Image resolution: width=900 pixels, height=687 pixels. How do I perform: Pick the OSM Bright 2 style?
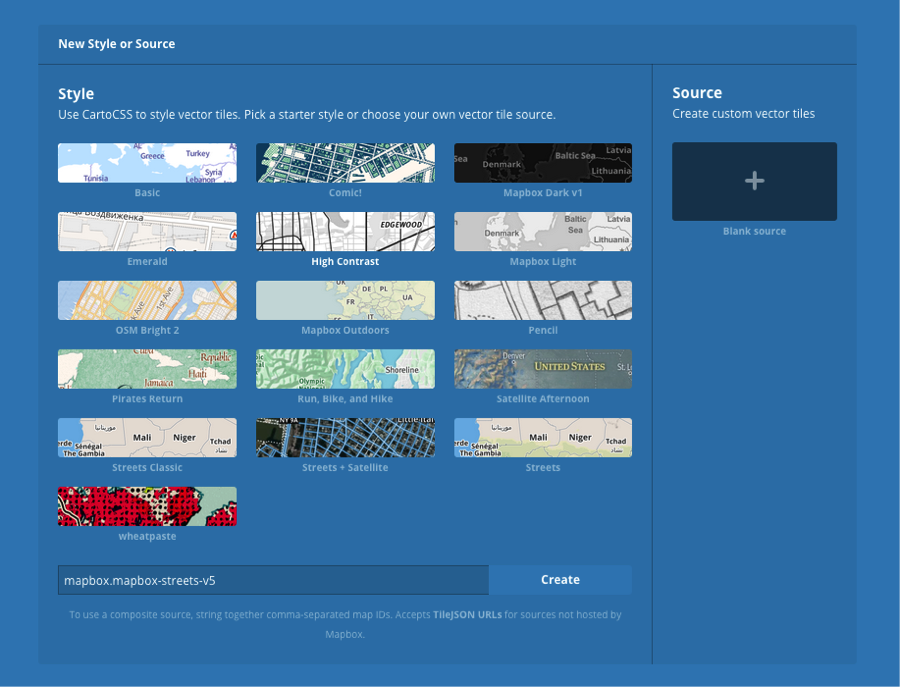point(147,300)
